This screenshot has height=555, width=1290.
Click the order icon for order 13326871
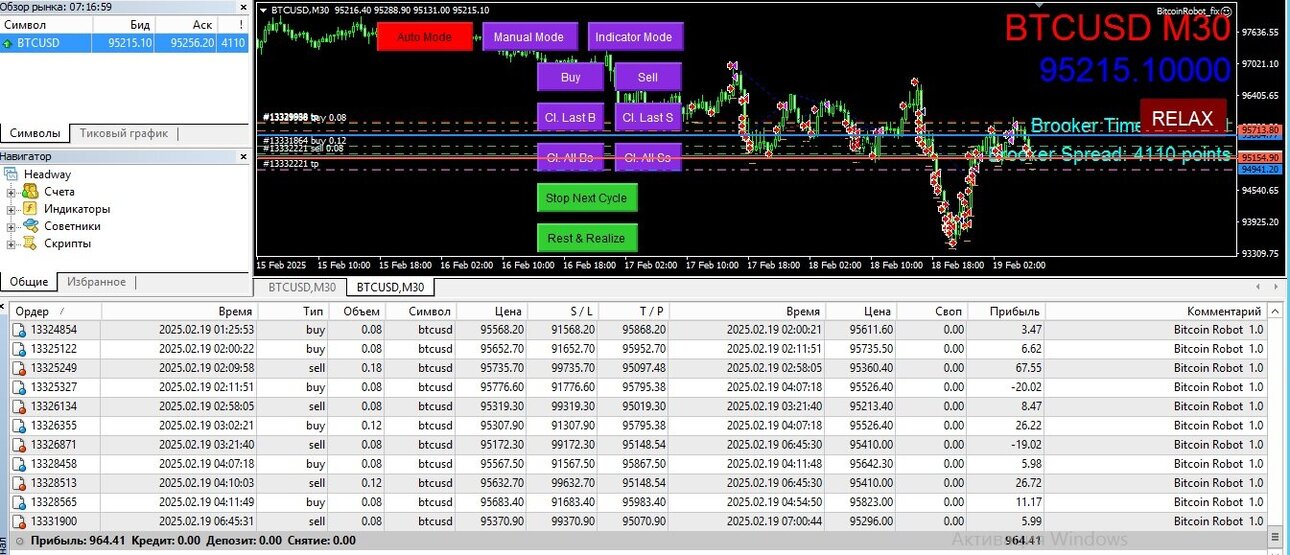pos(19,444)
